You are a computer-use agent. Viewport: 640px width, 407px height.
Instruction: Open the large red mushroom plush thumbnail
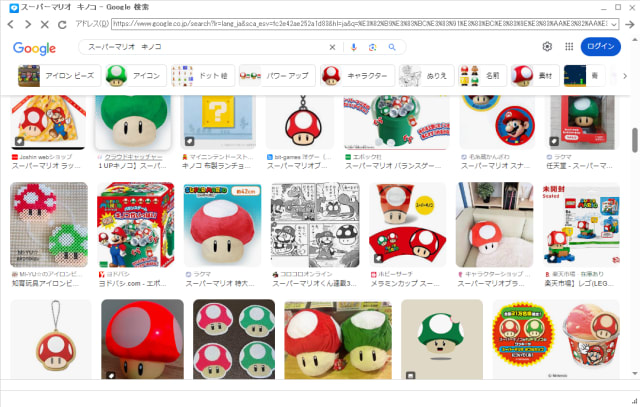pyautogui.click(x=222, y=225)
